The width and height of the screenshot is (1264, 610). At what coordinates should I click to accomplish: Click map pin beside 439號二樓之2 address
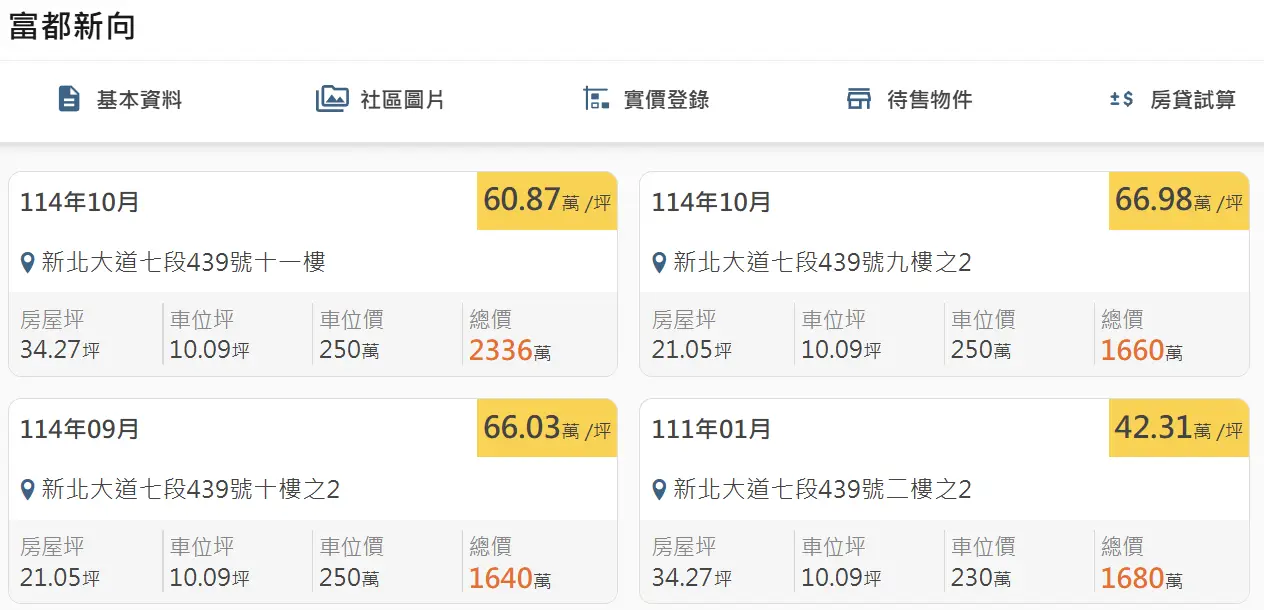point(659,490)
